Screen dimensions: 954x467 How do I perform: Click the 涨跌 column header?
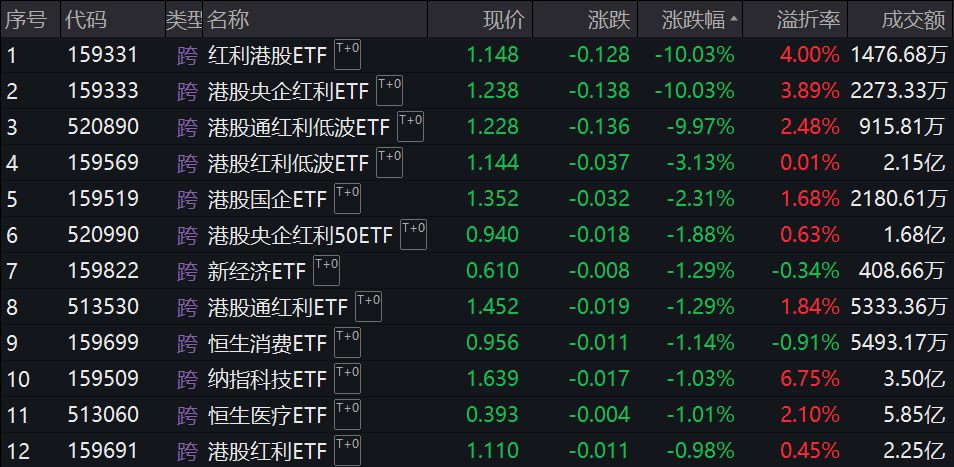(x=608, y=19)
